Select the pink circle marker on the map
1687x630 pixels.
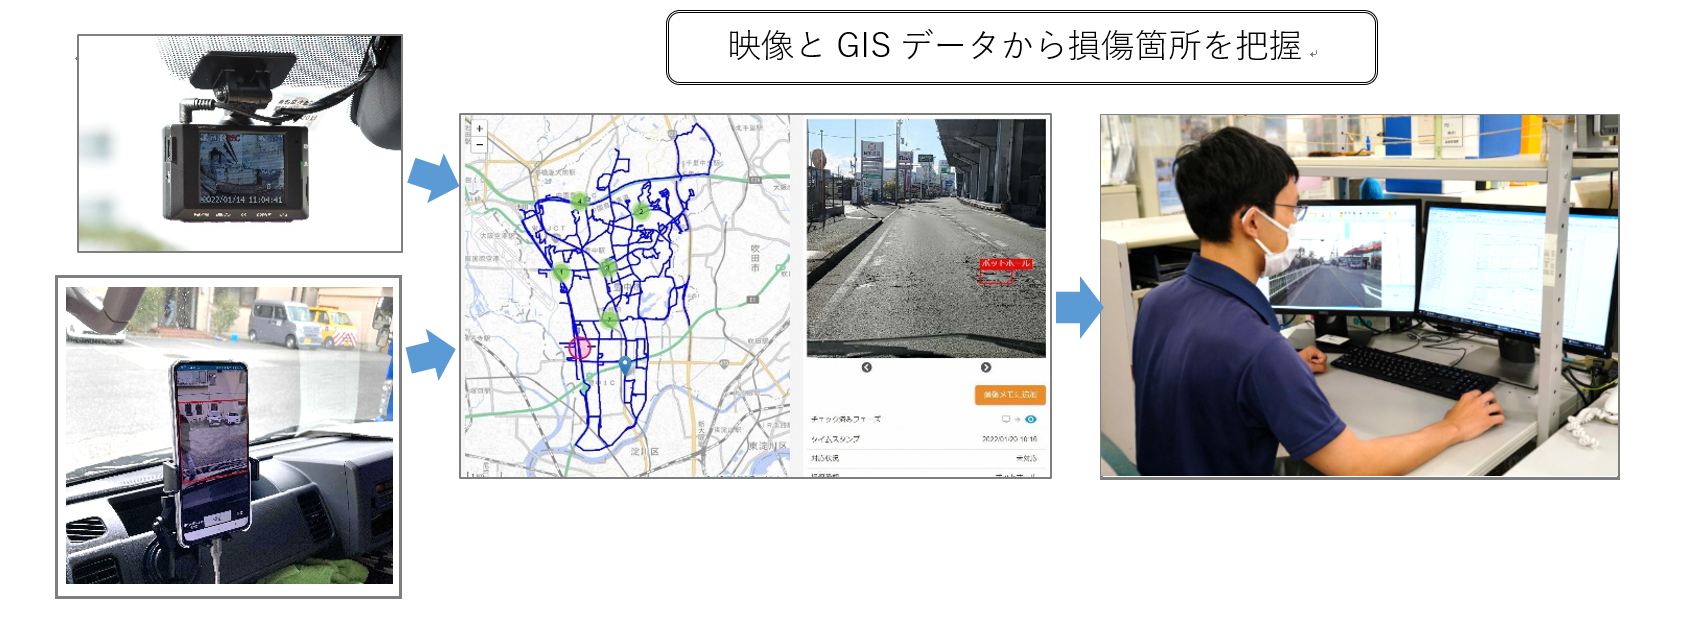[x=580, y=348]
